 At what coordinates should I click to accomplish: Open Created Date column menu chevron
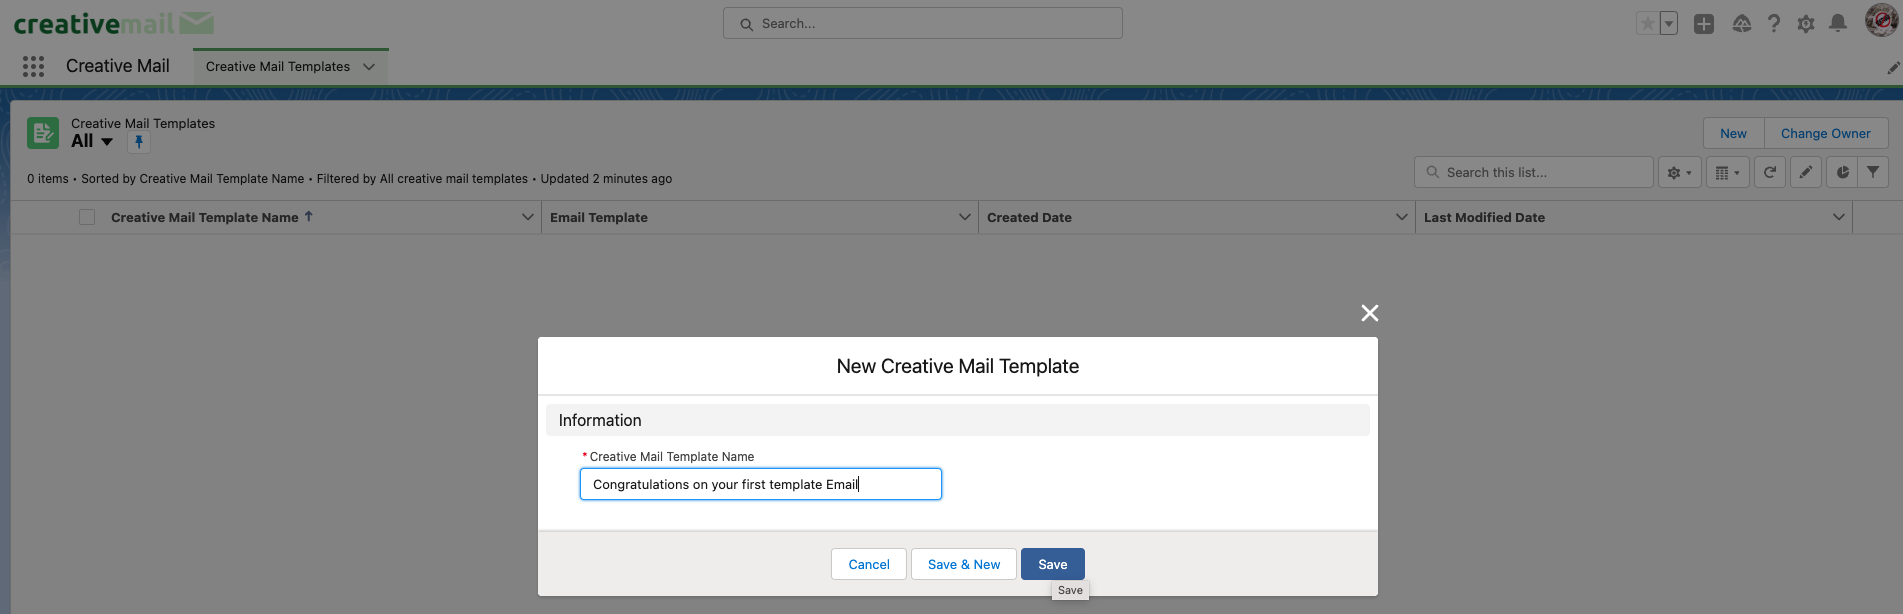pyautogui.click(x=1402, y=217)
